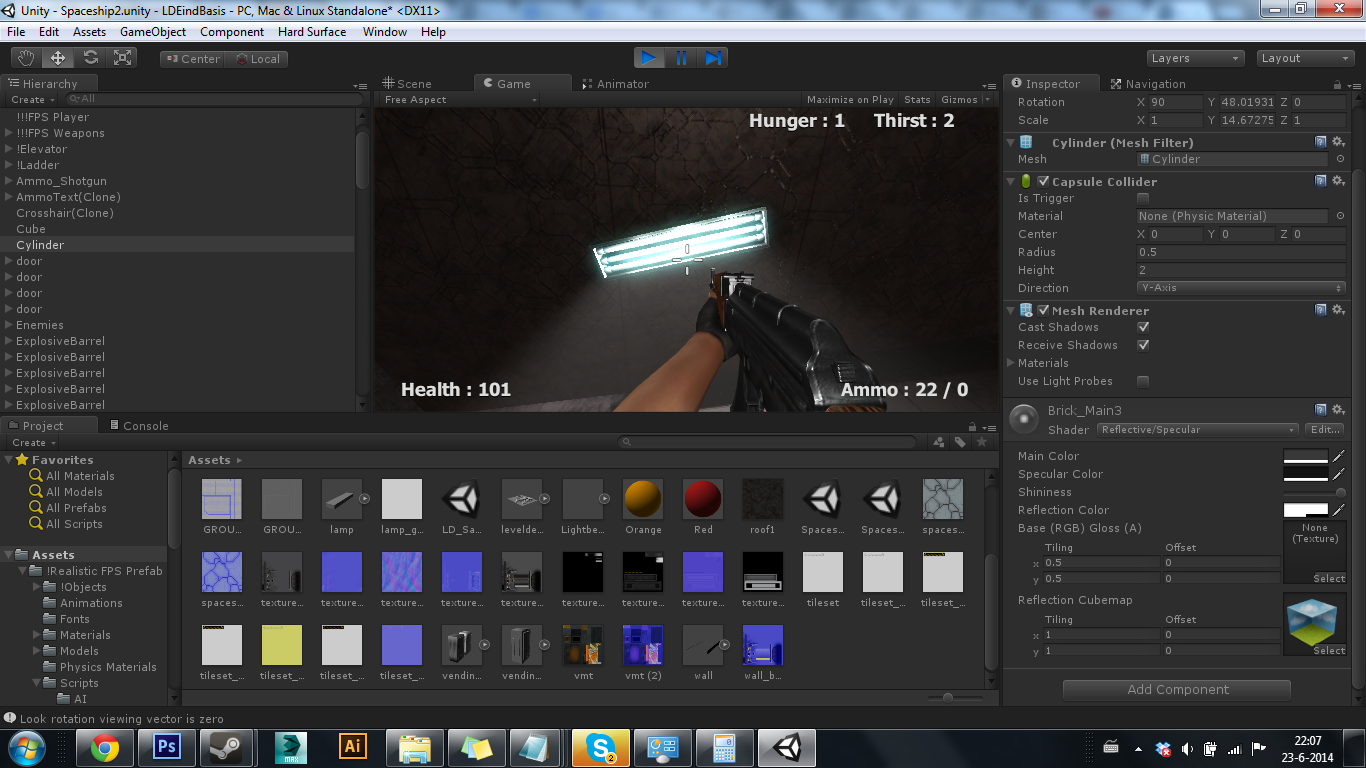The image size is (1366, 768).
Task: Open the Shader dropdown showing Reflective/Specular
Action: (x=1197, y=430)
